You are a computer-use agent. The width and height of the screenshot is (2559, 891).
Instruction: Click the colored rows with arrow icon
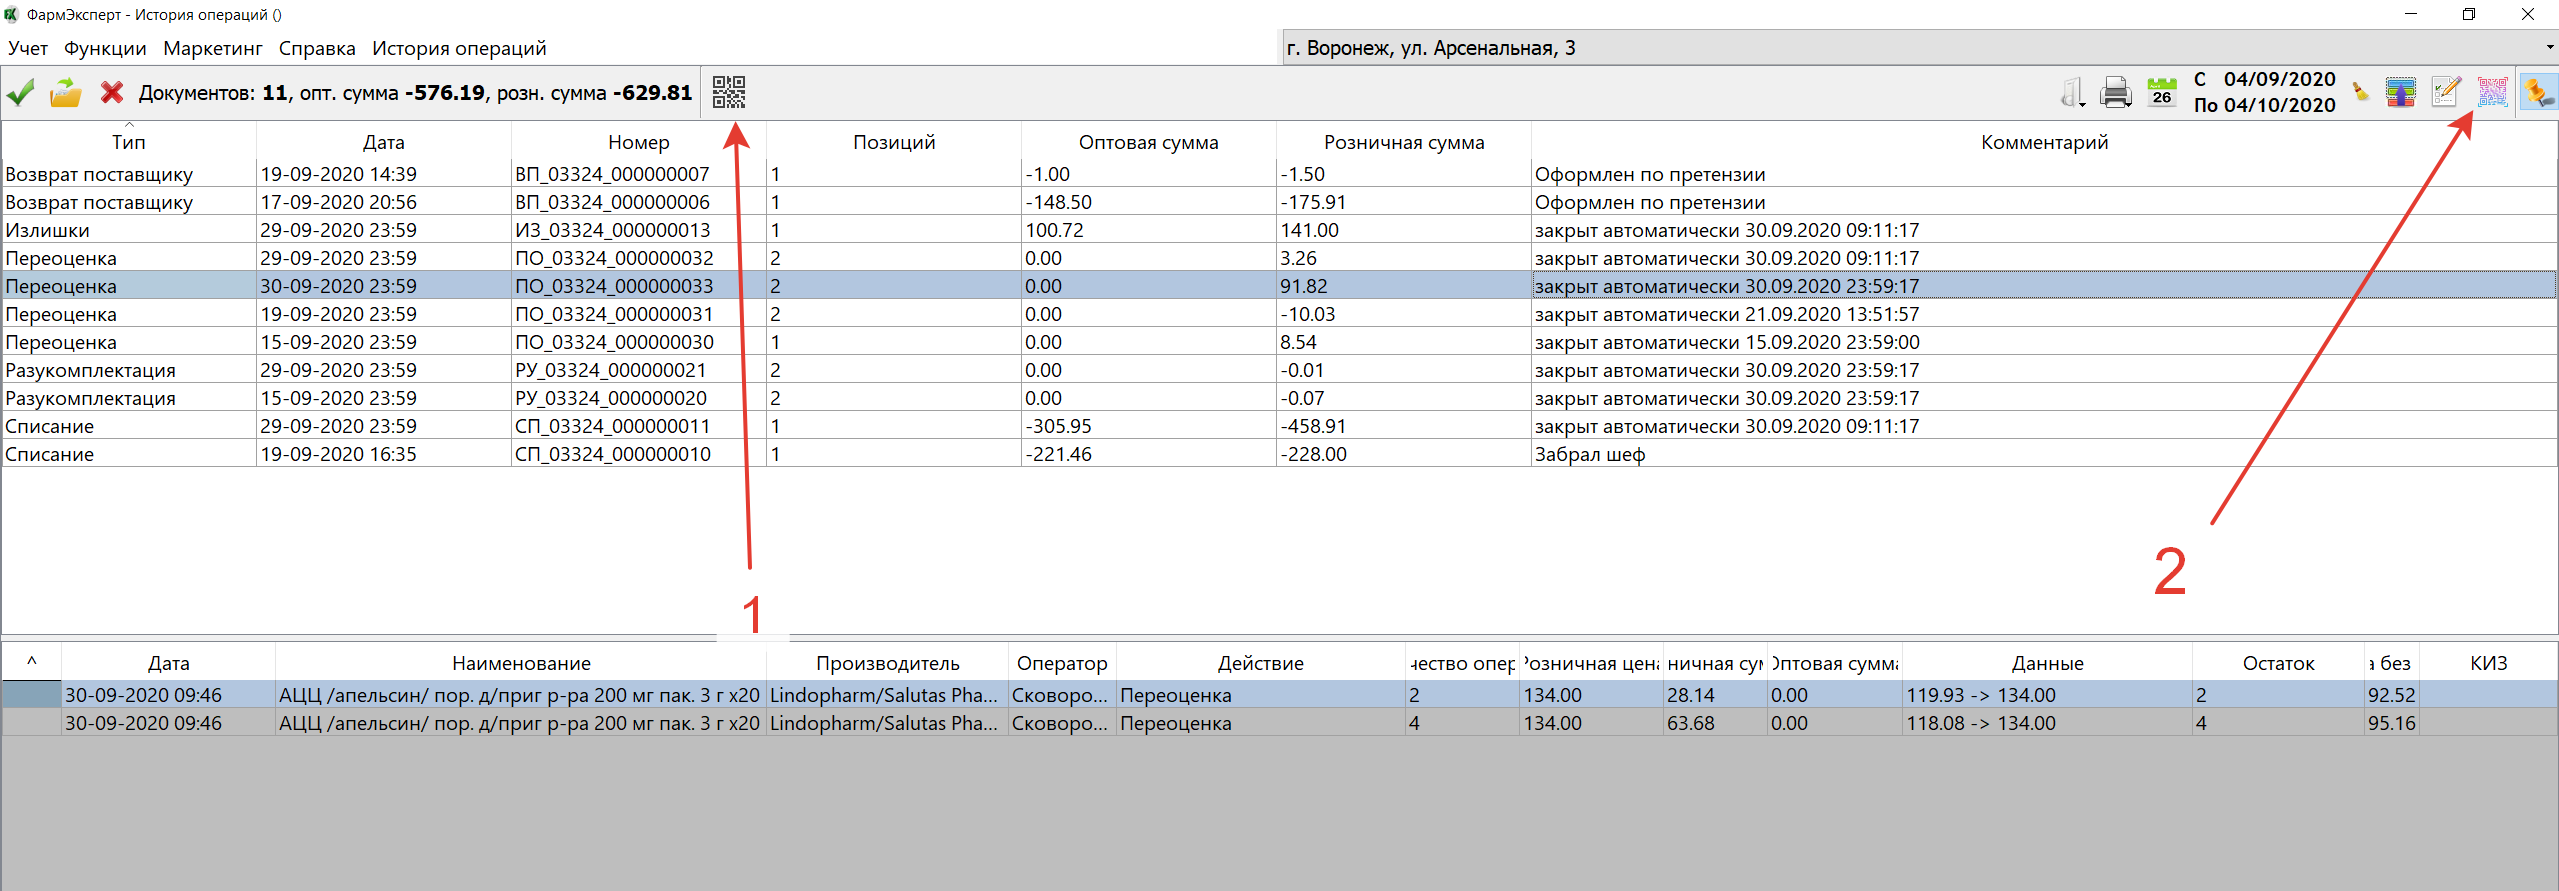tap(2401, 93)
